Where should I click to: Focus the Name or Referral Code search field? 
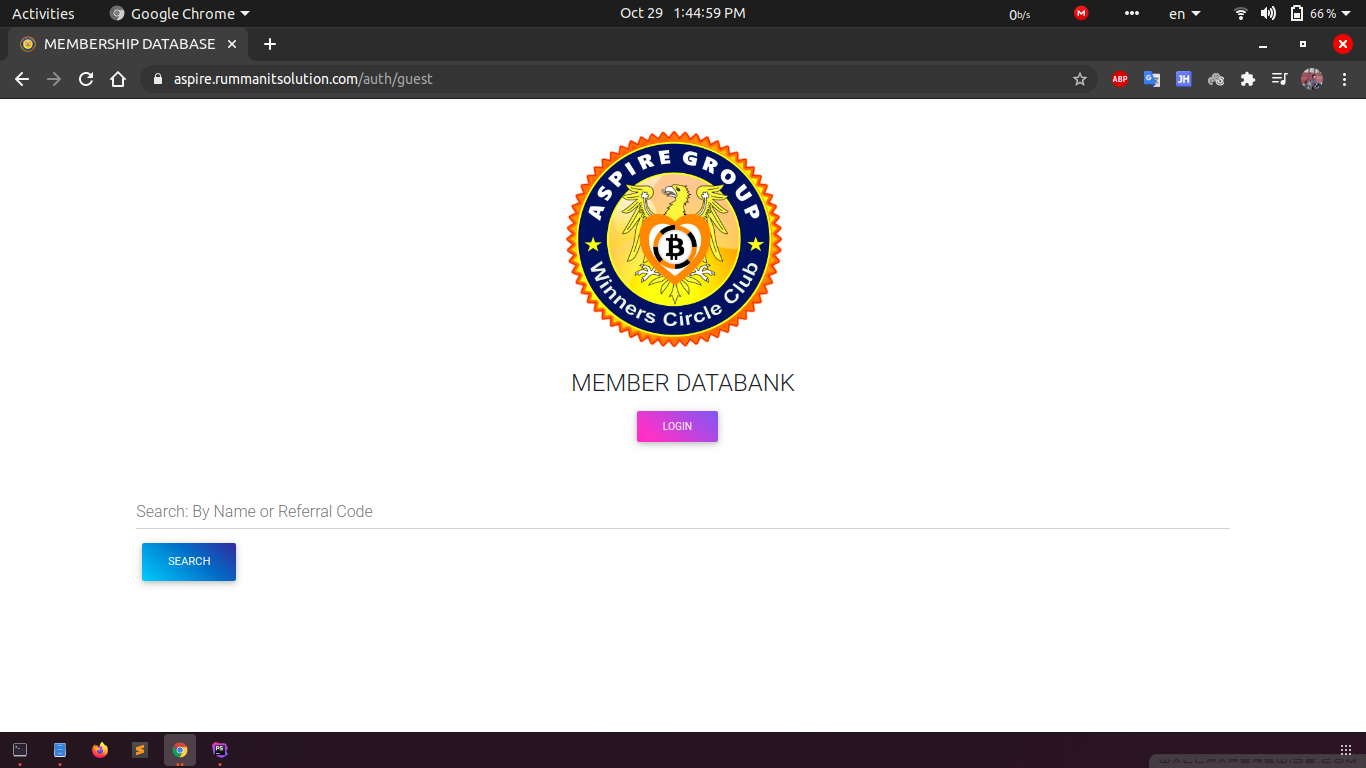pyautogui.click(x=682, y=511)
